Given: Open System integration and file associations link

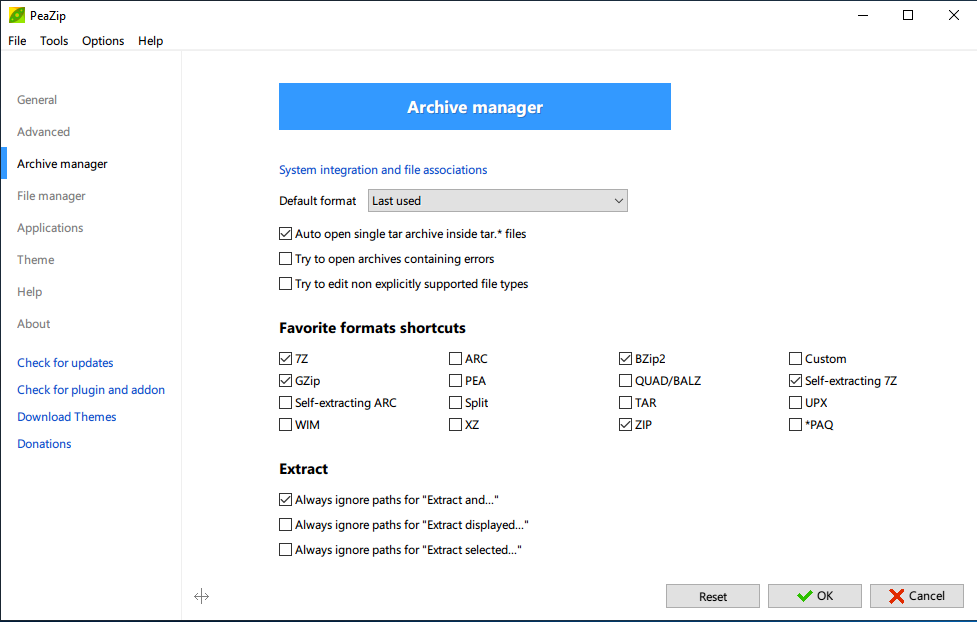Looking at the screenshot, I should click(x=383, y=170).
